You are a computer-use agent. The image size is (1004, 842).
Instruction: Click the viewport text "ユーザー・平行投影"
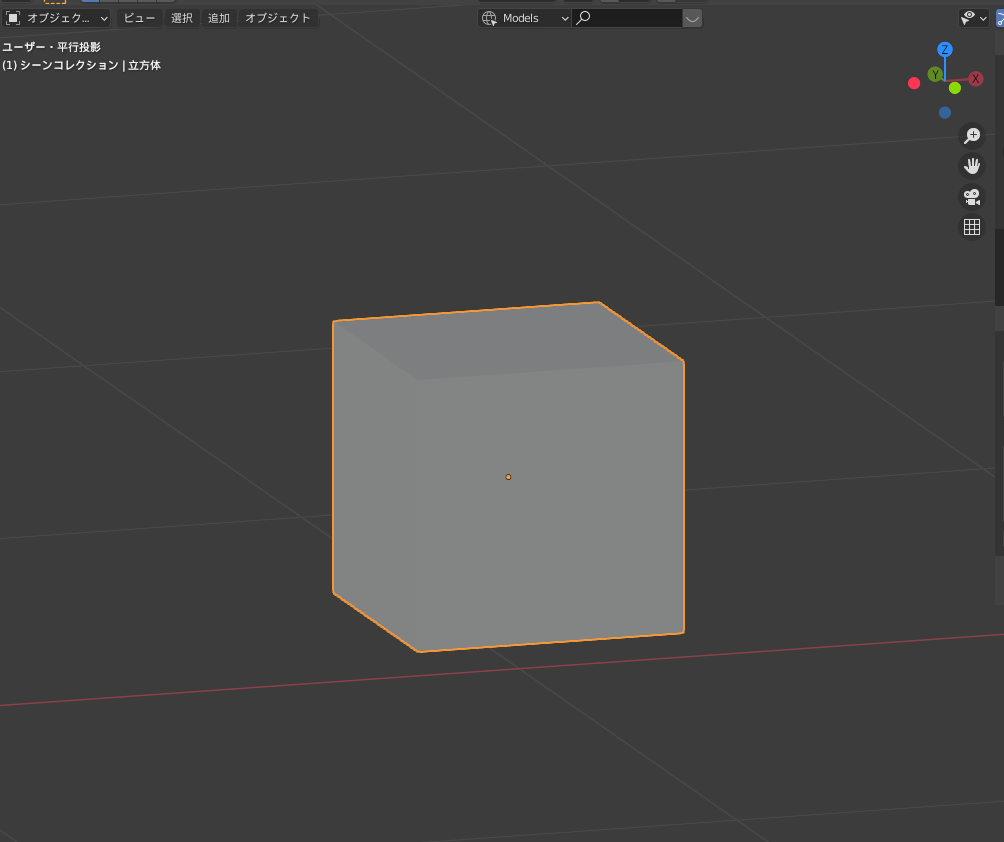pyautogui.click(x=51, y=47)
